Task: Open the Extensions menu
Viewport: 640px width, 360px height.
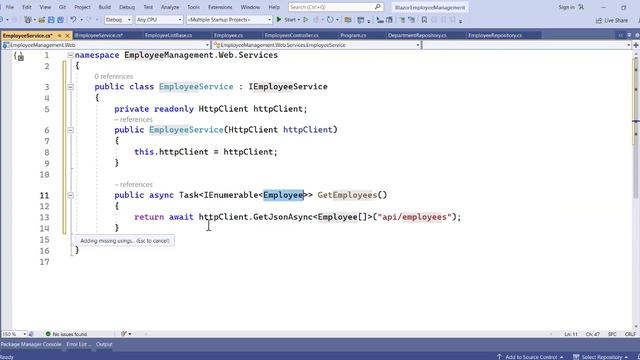Action: pos(220,7)
